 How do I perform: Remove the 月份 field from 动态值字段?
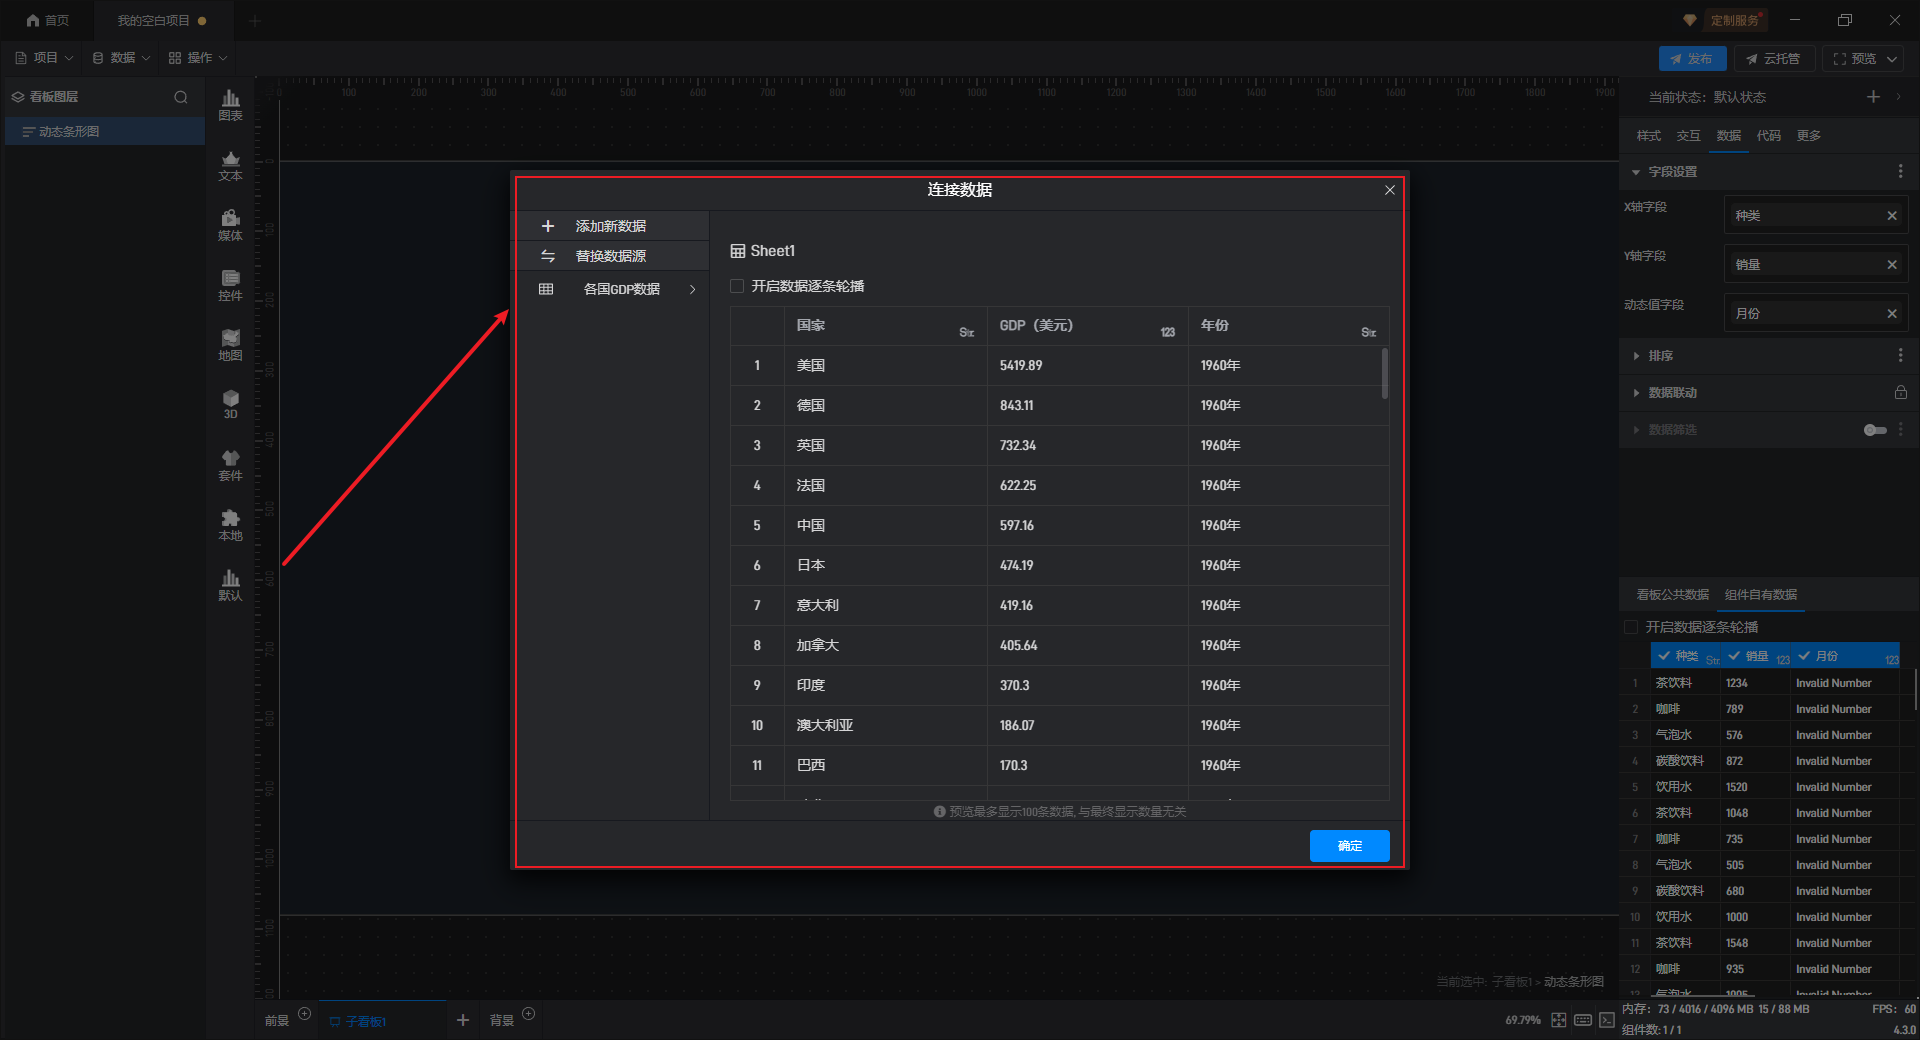1892,314
